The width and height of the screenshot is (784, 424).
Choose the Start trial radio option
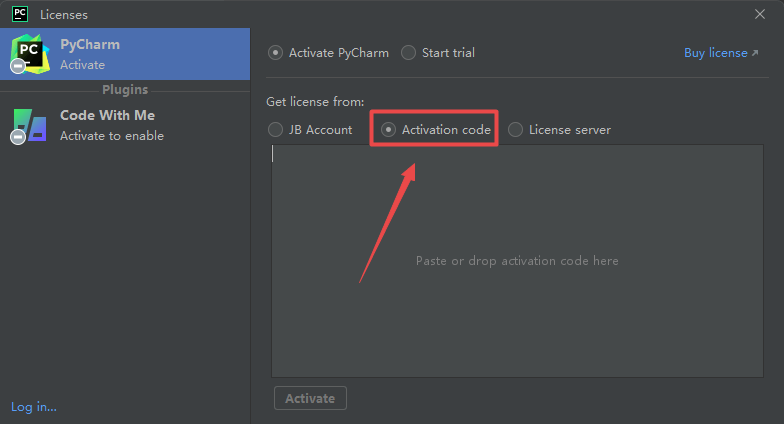click(408, 53)
